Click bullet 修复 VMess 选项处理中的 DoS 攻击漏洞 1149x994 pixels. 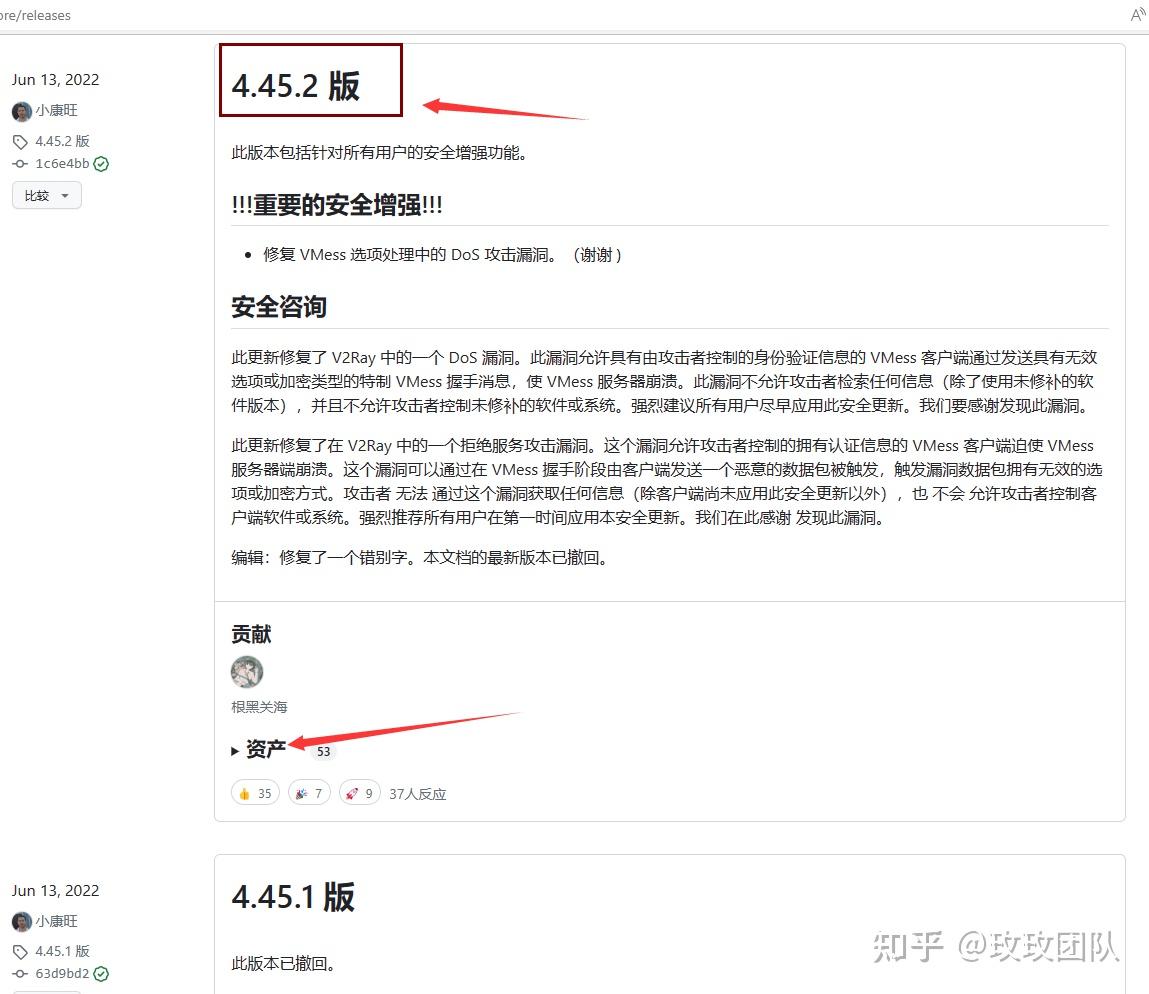(x=443, y=255)
